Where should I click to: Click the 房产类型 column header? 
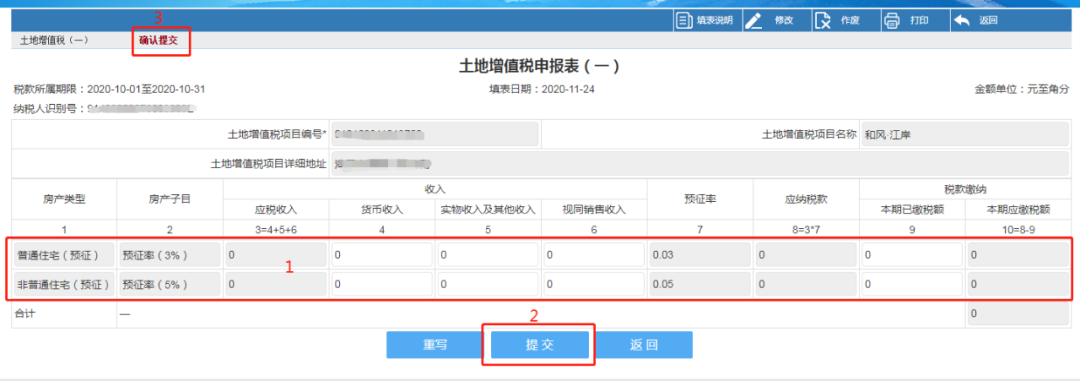(64, 199)
